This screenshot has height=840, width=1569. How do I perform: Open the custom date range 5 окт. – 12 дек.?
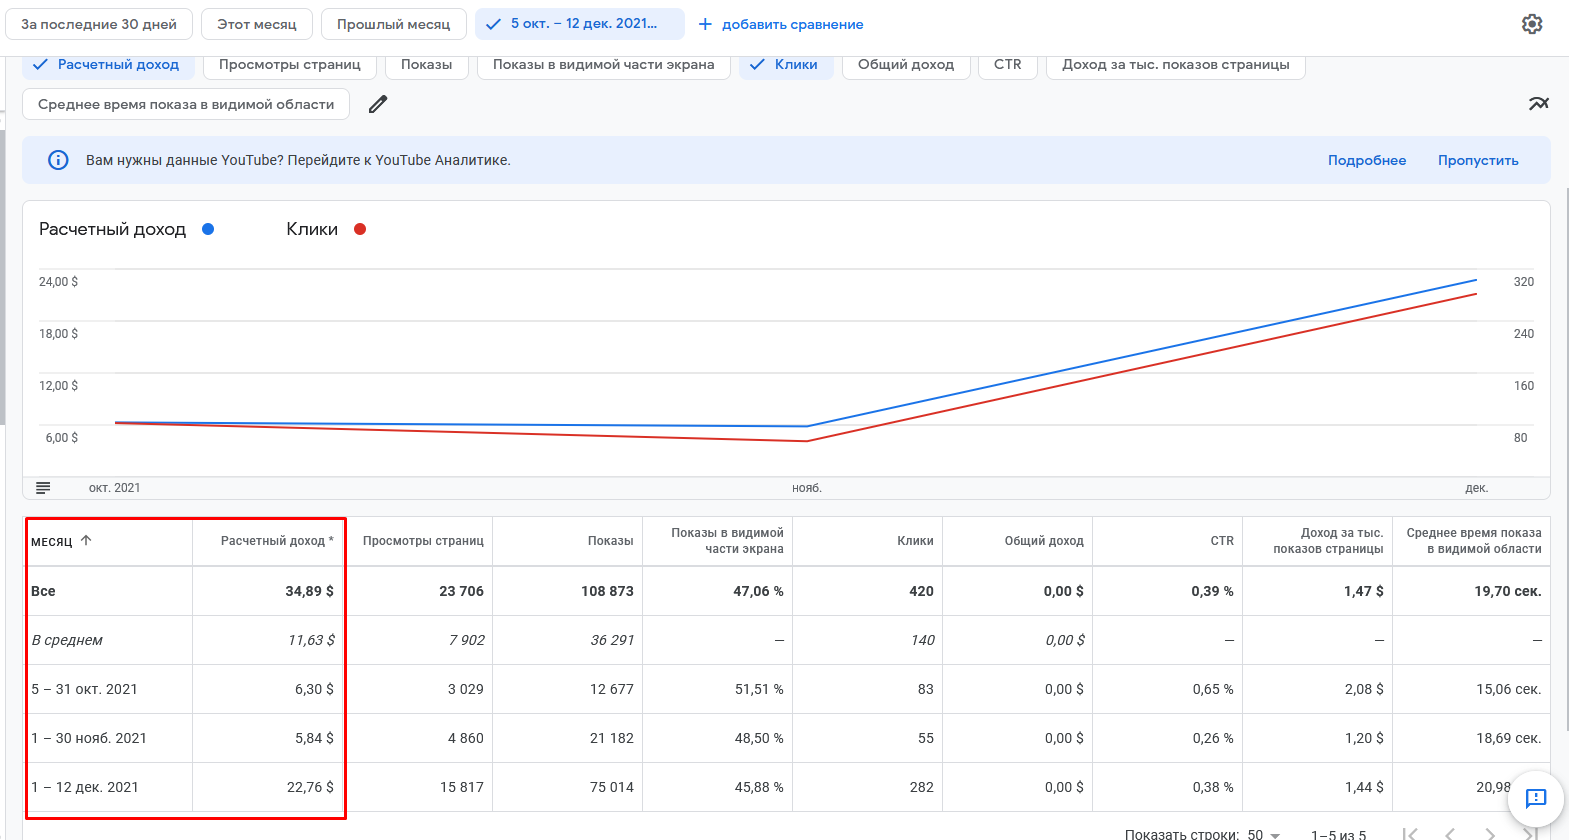tap(580, 24)
